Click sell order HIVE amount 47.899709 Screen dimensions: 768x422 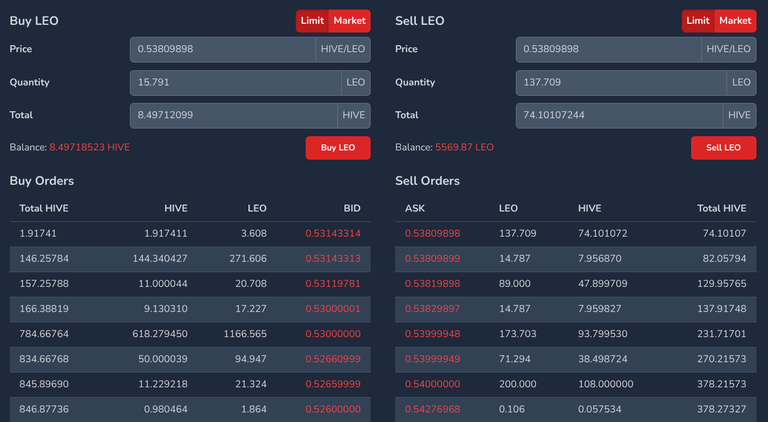tap(603, 283)
